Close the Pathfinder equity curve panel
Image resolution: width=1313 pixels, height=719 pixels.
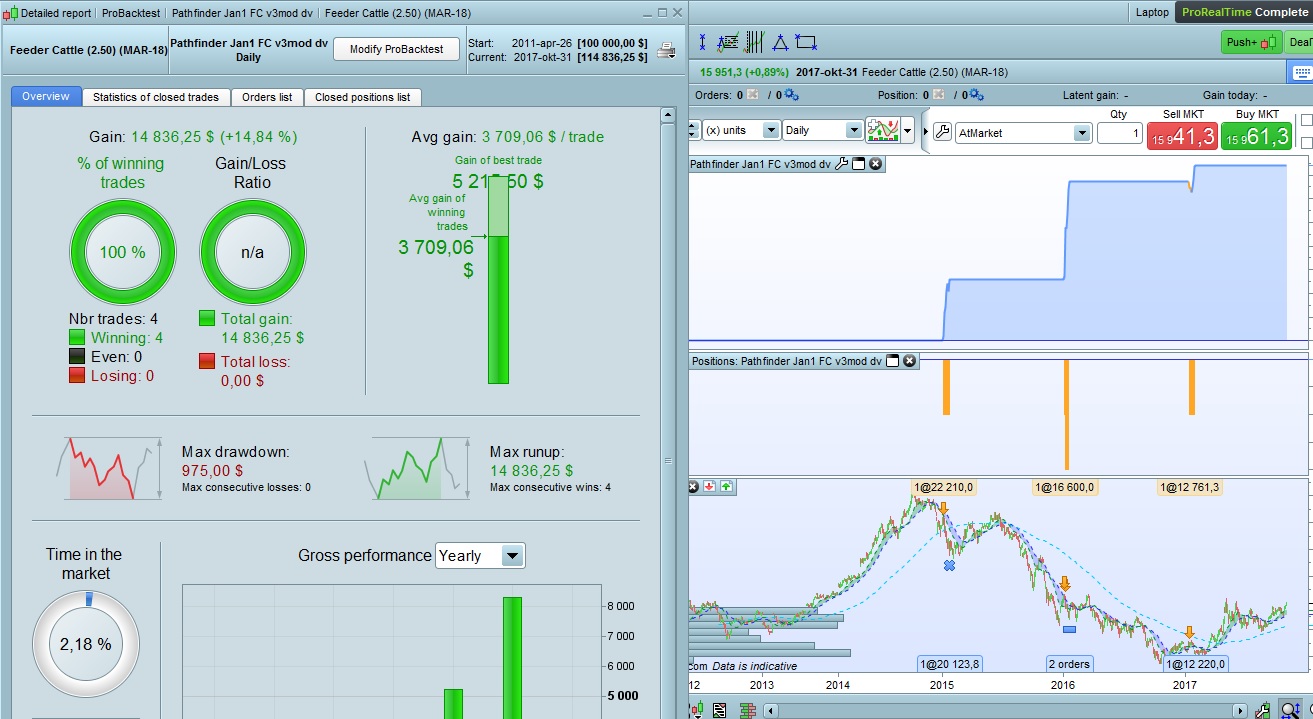pos(875,163)
